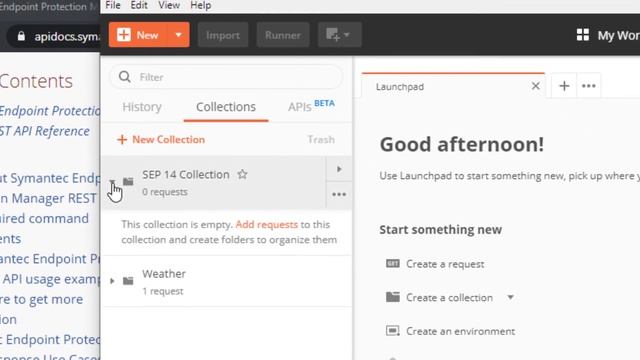Select the My Workspace label
Screen dimensions: 640x360
click(x=618, y=36)
